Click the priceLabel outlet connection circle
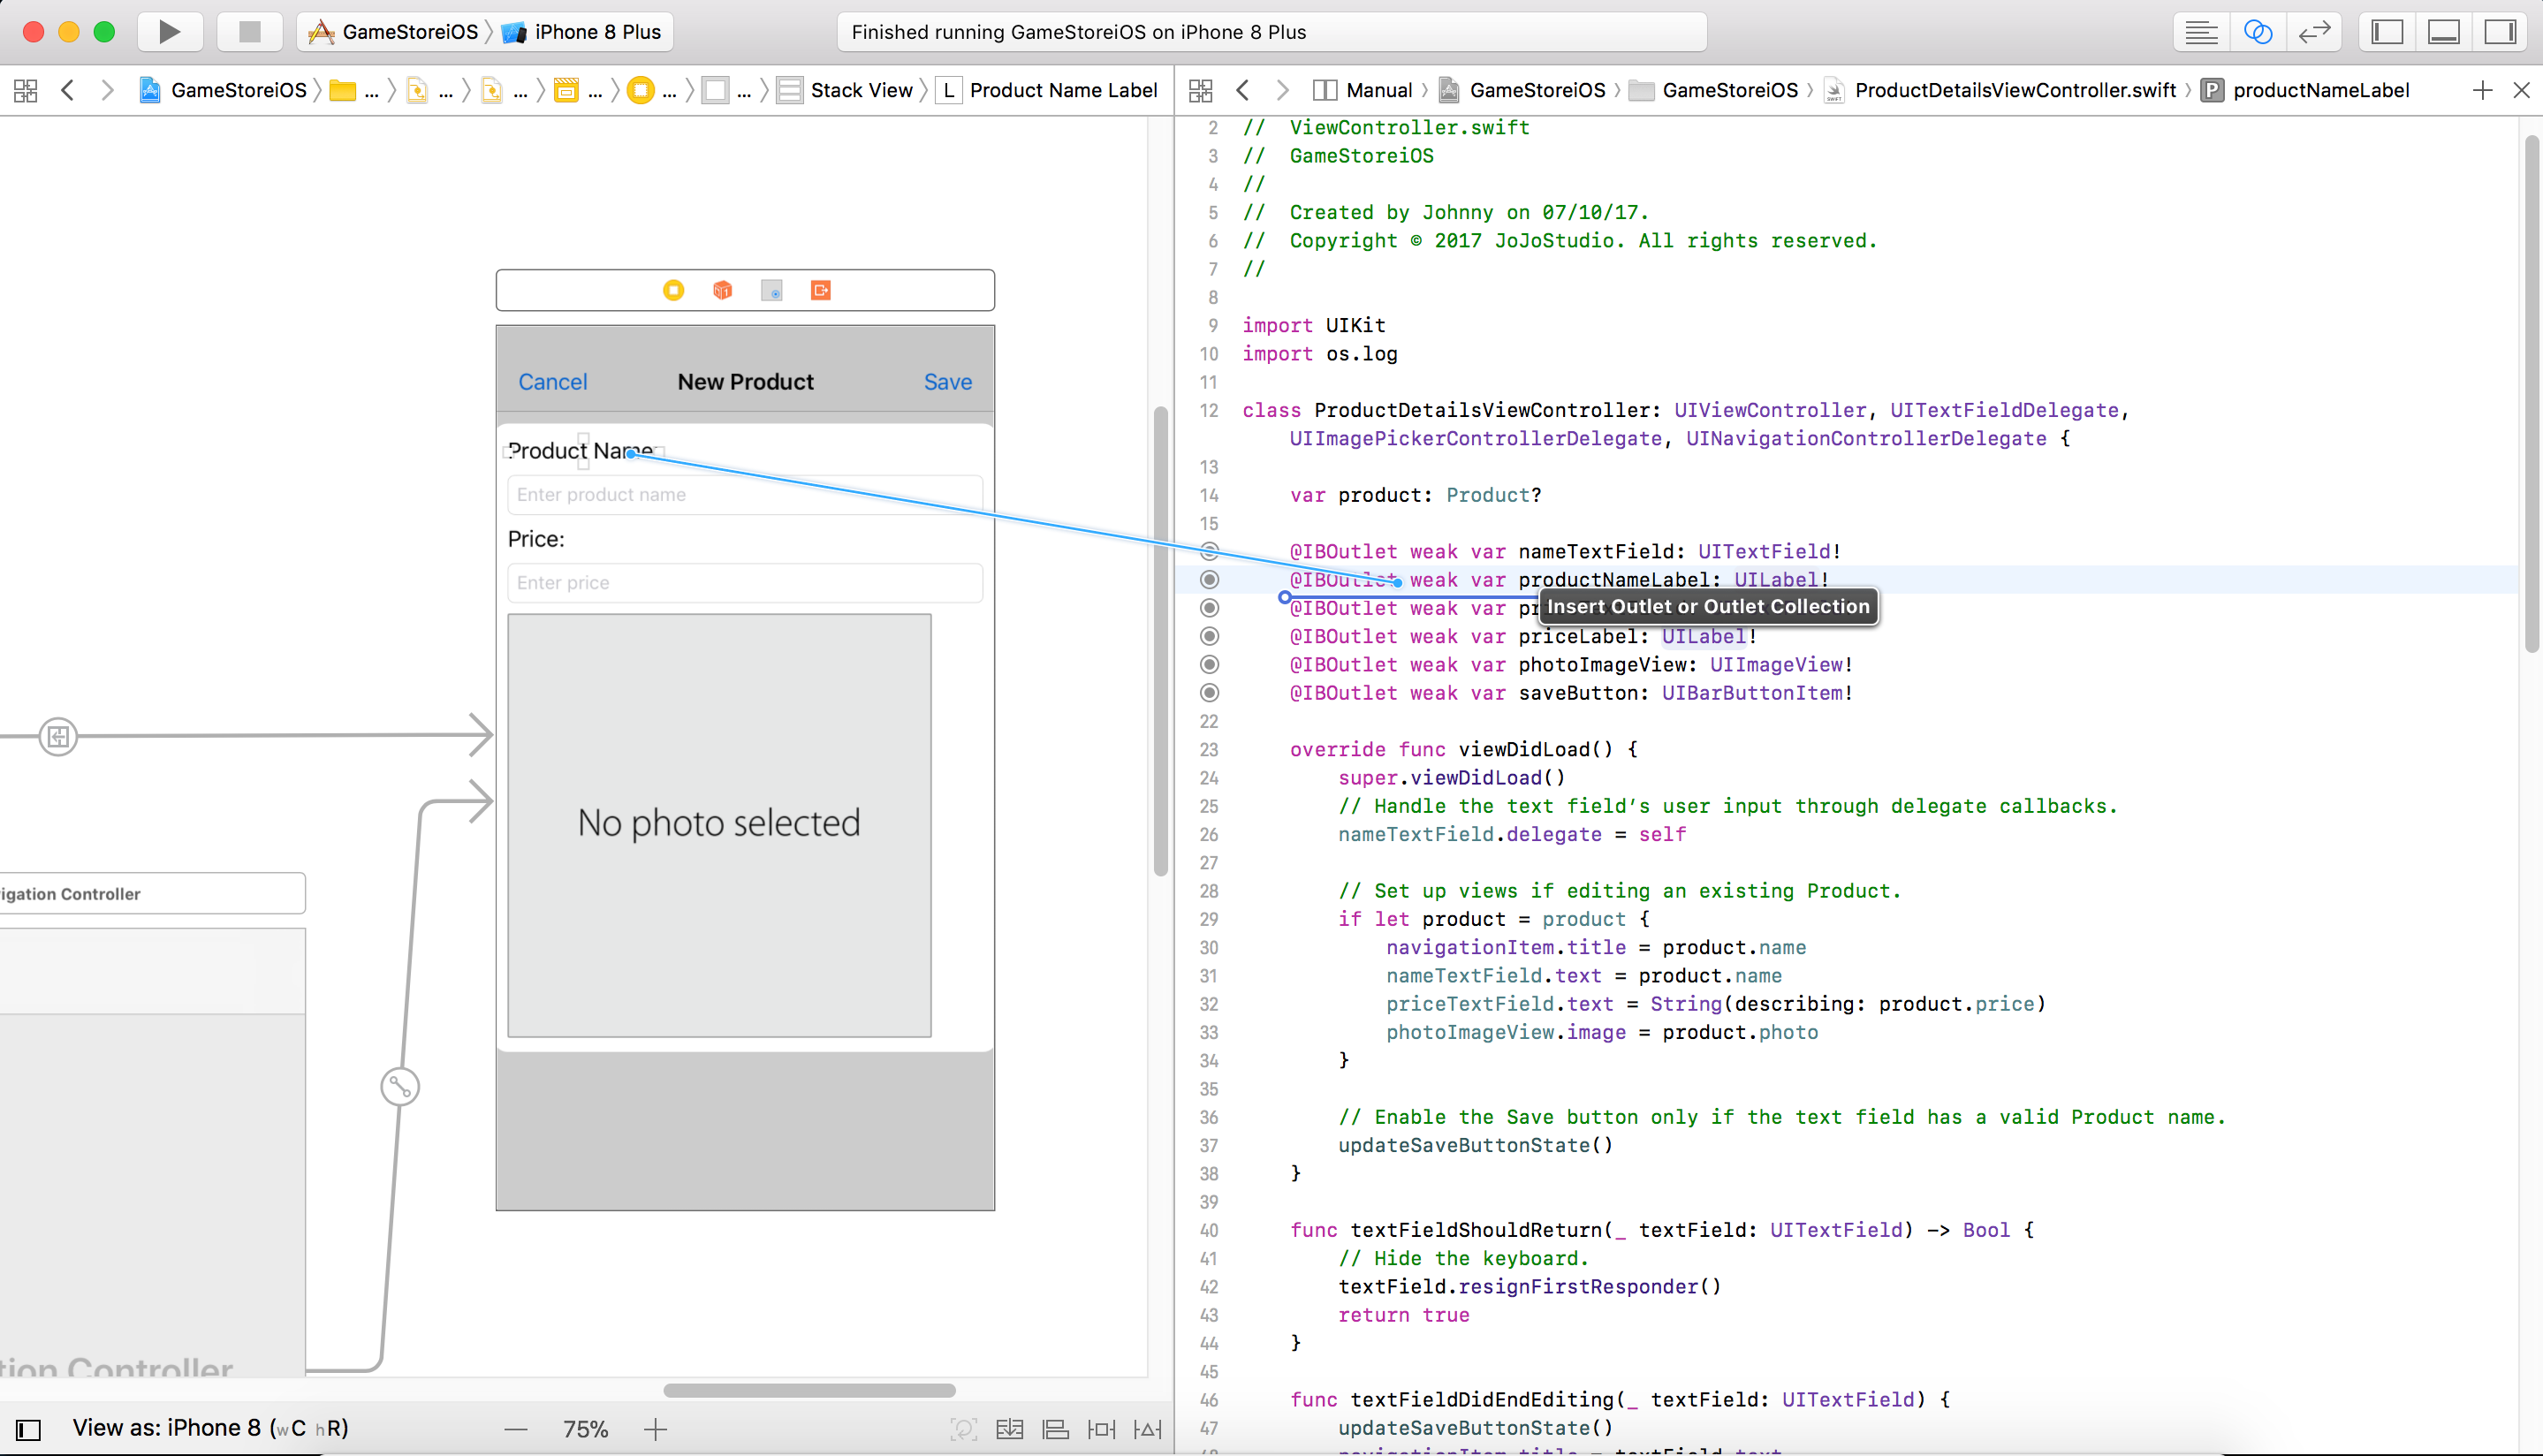Screen dimensions: 2543x1456 pyautogui.click(x=1209, y=636)
